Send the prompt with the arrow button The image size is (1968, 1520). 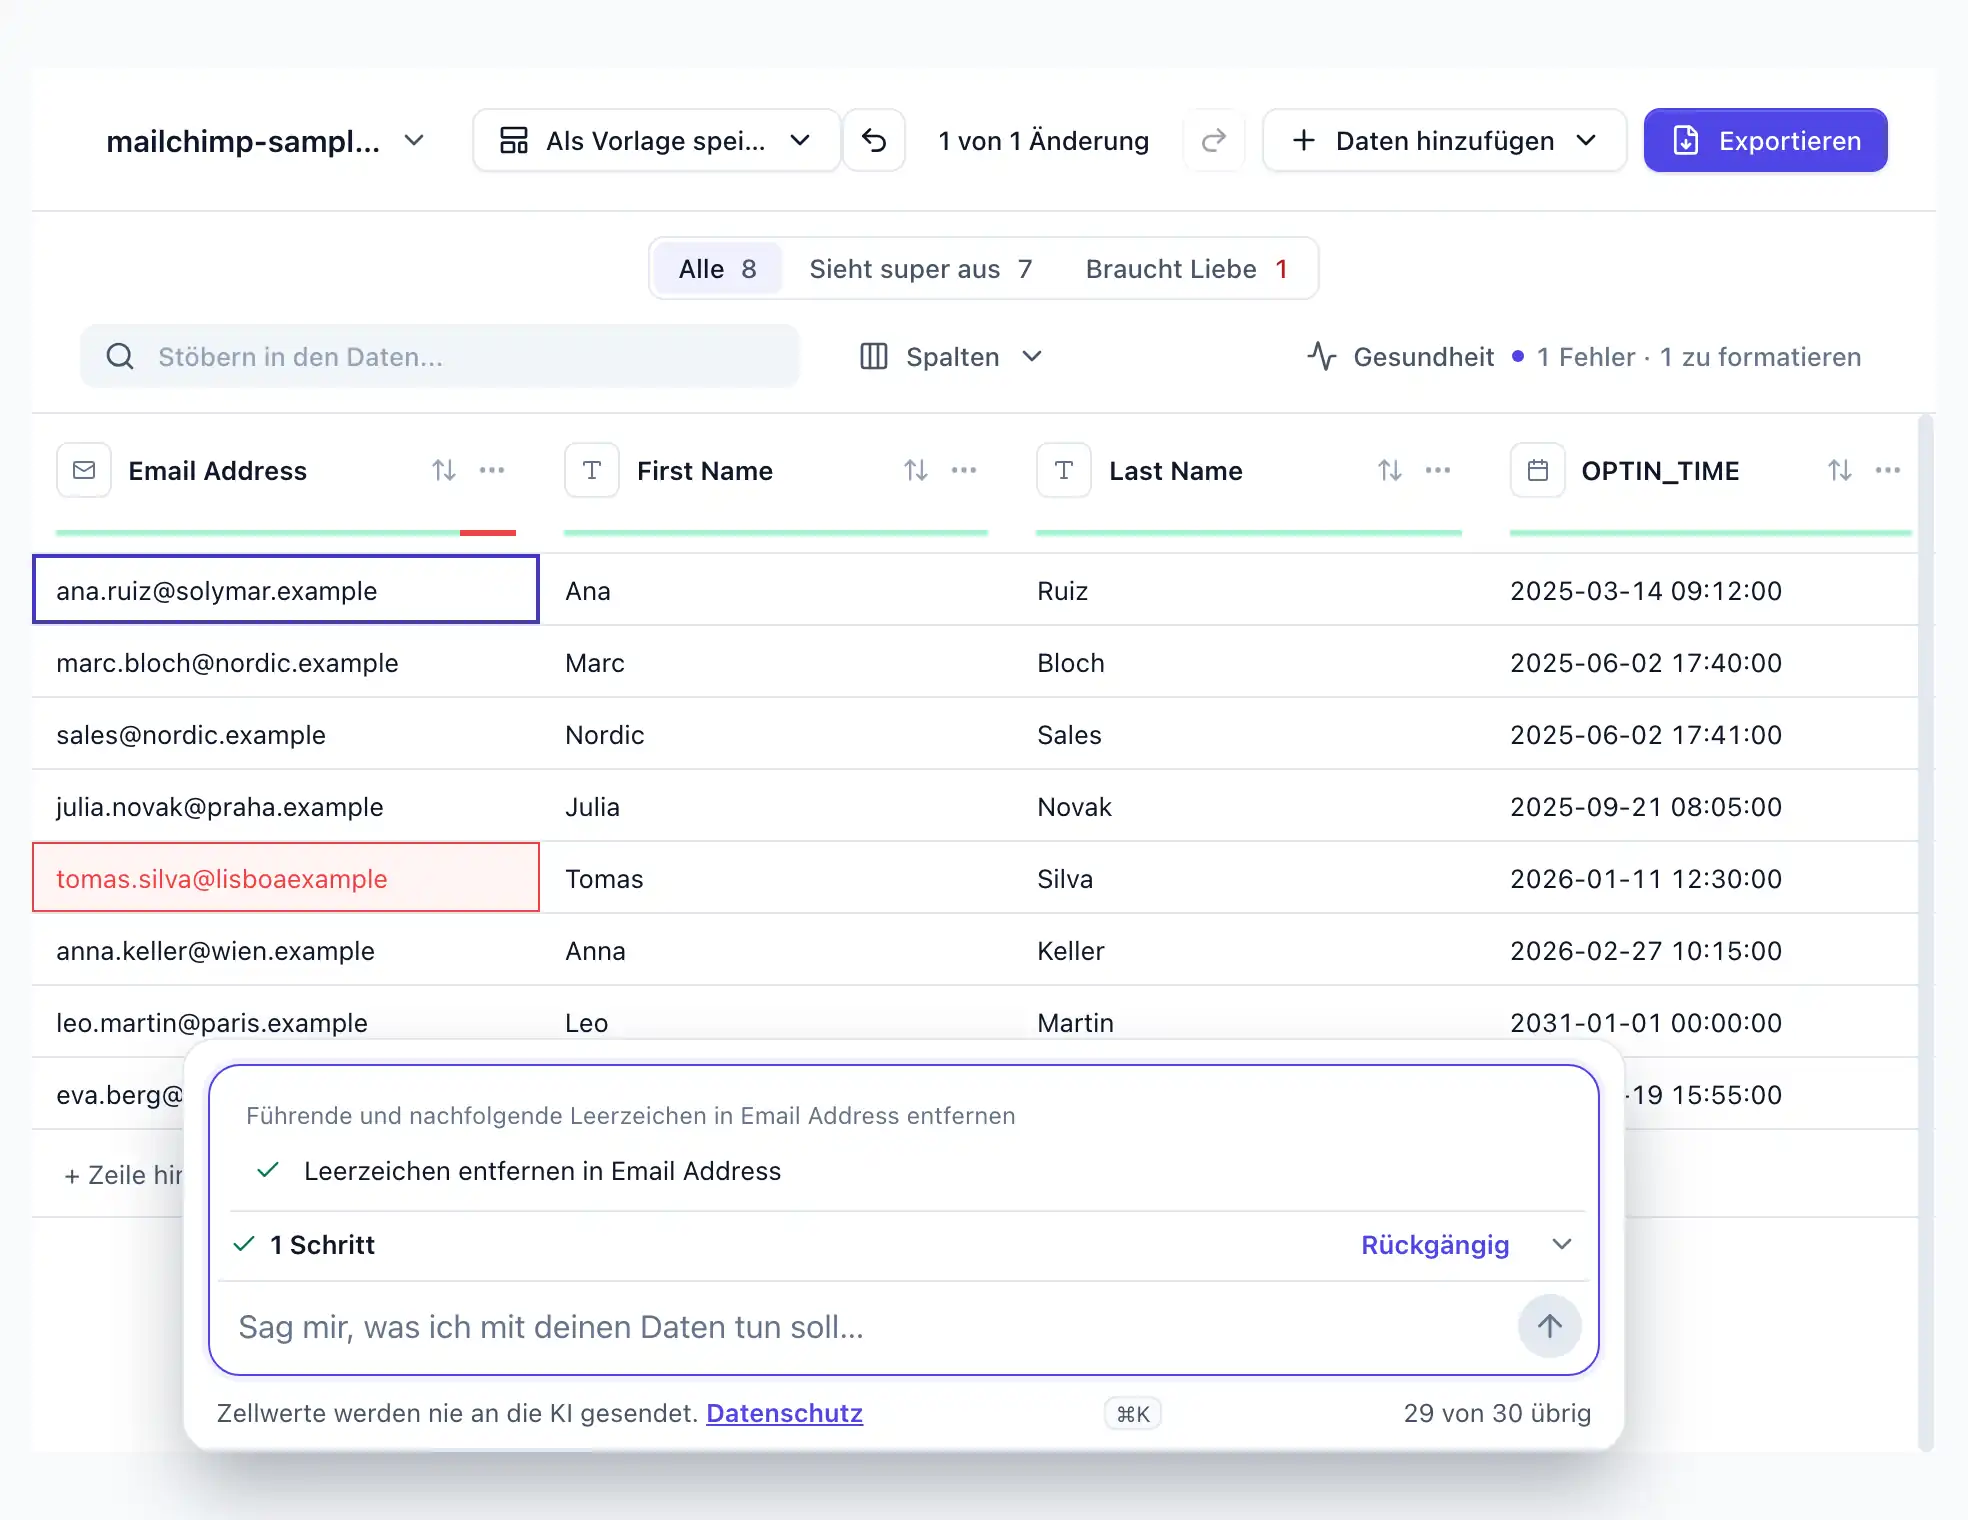tap(1550, 1326)
